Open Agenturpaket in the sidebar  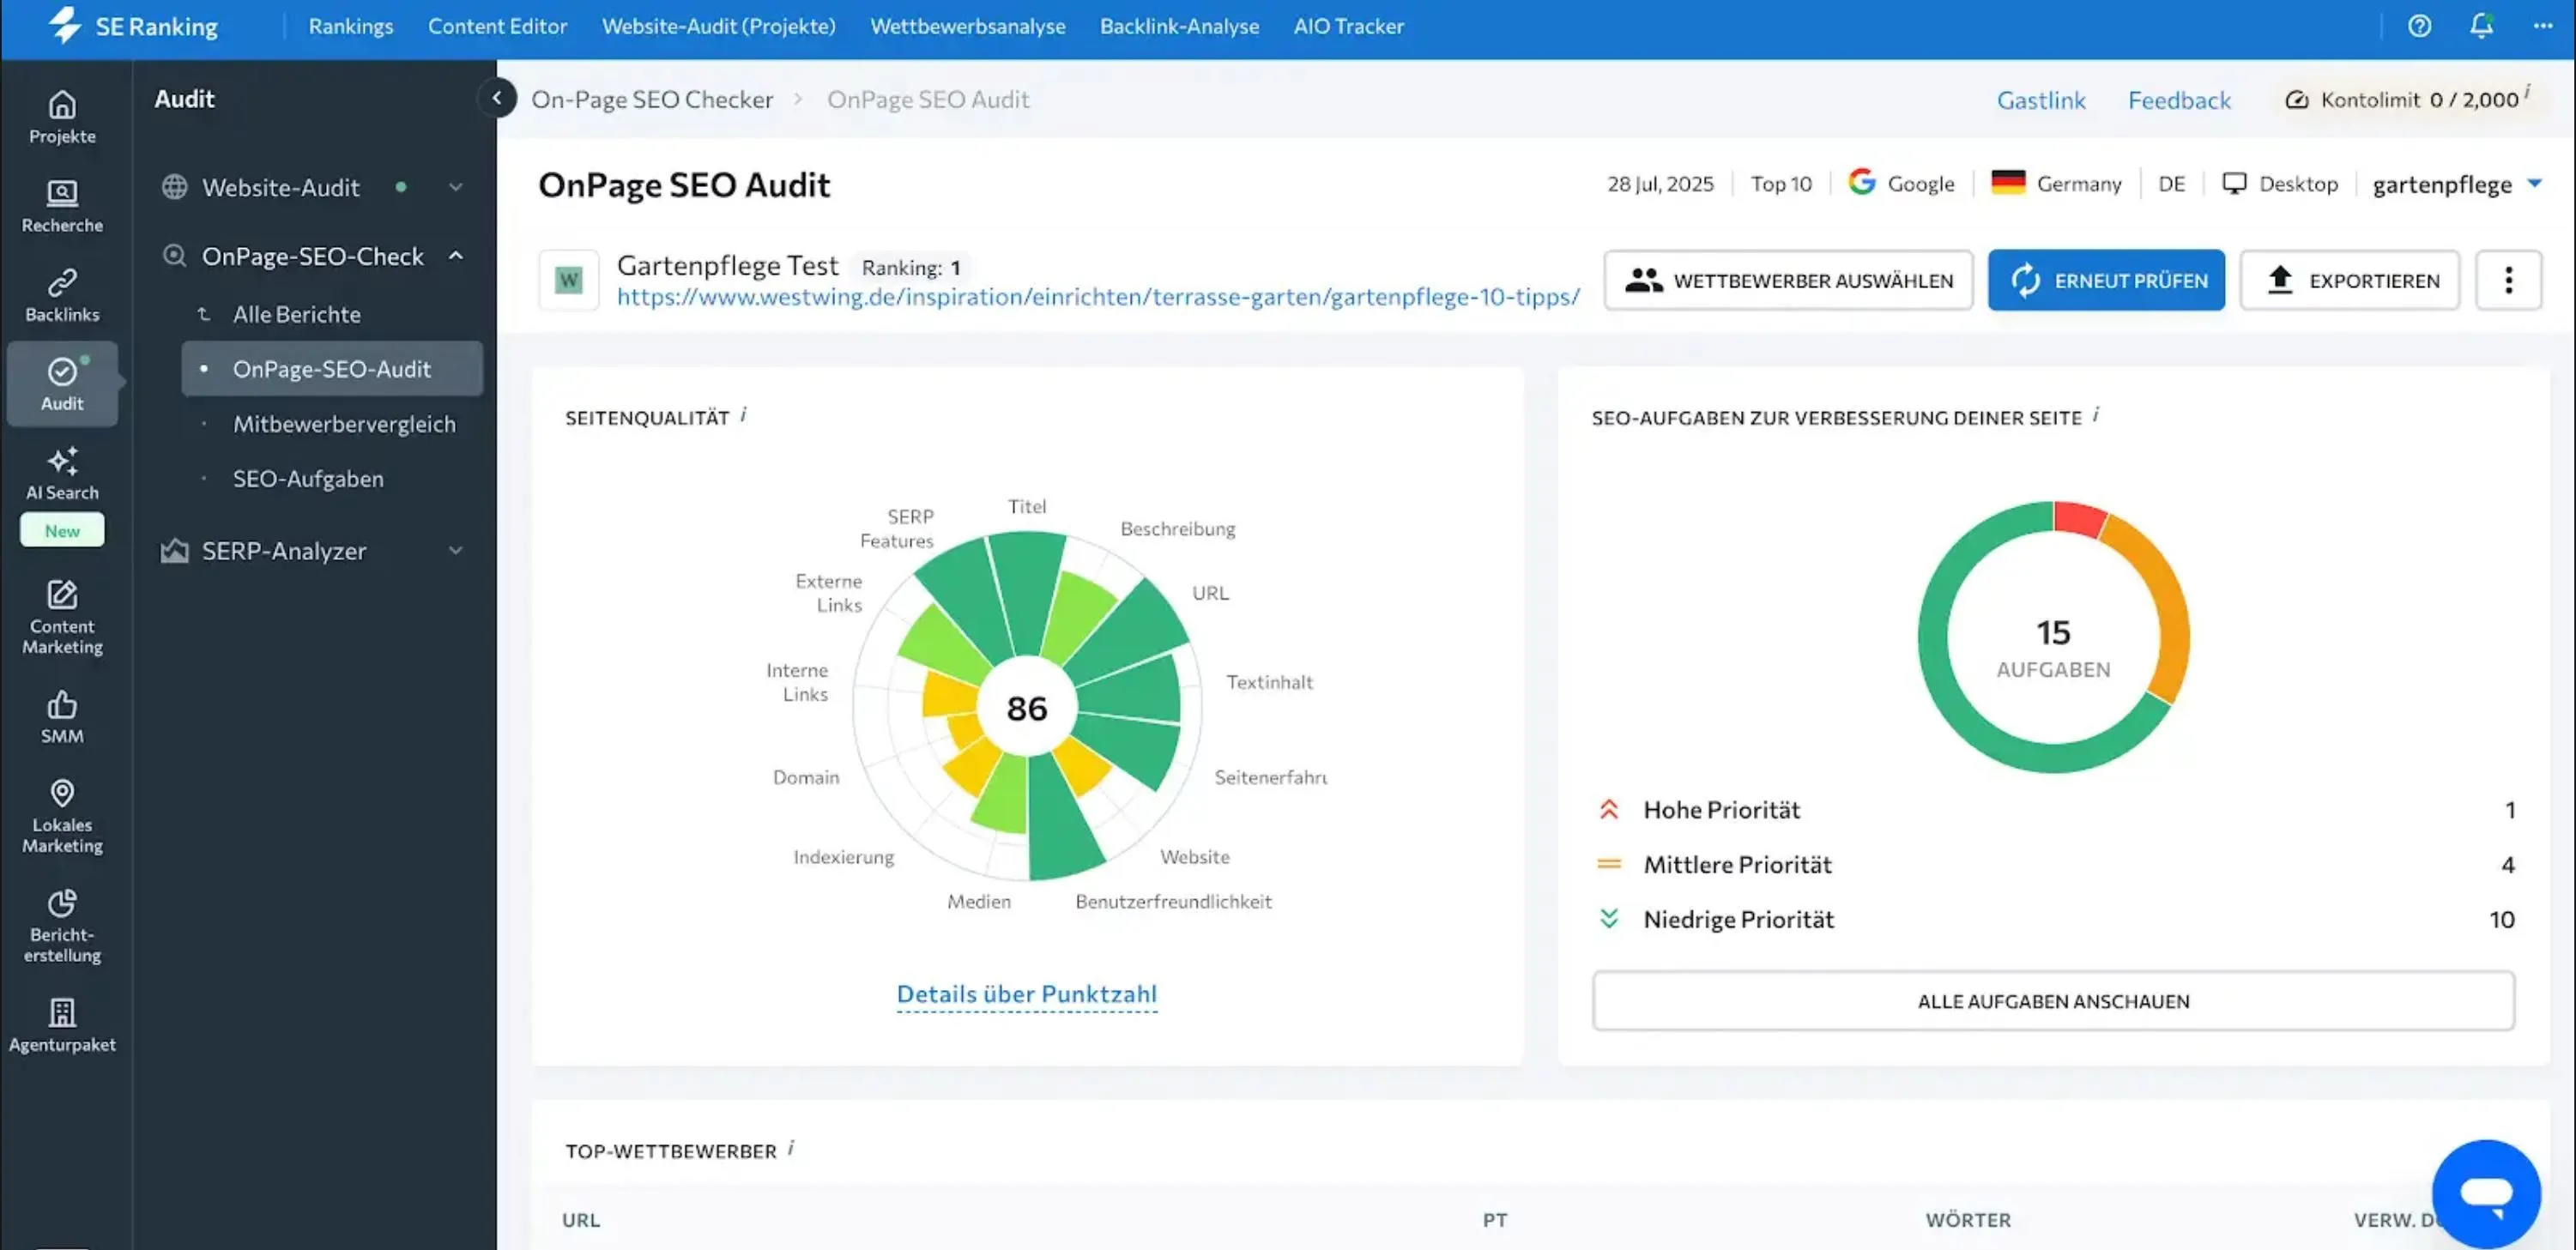click(x=62, y=1025)
